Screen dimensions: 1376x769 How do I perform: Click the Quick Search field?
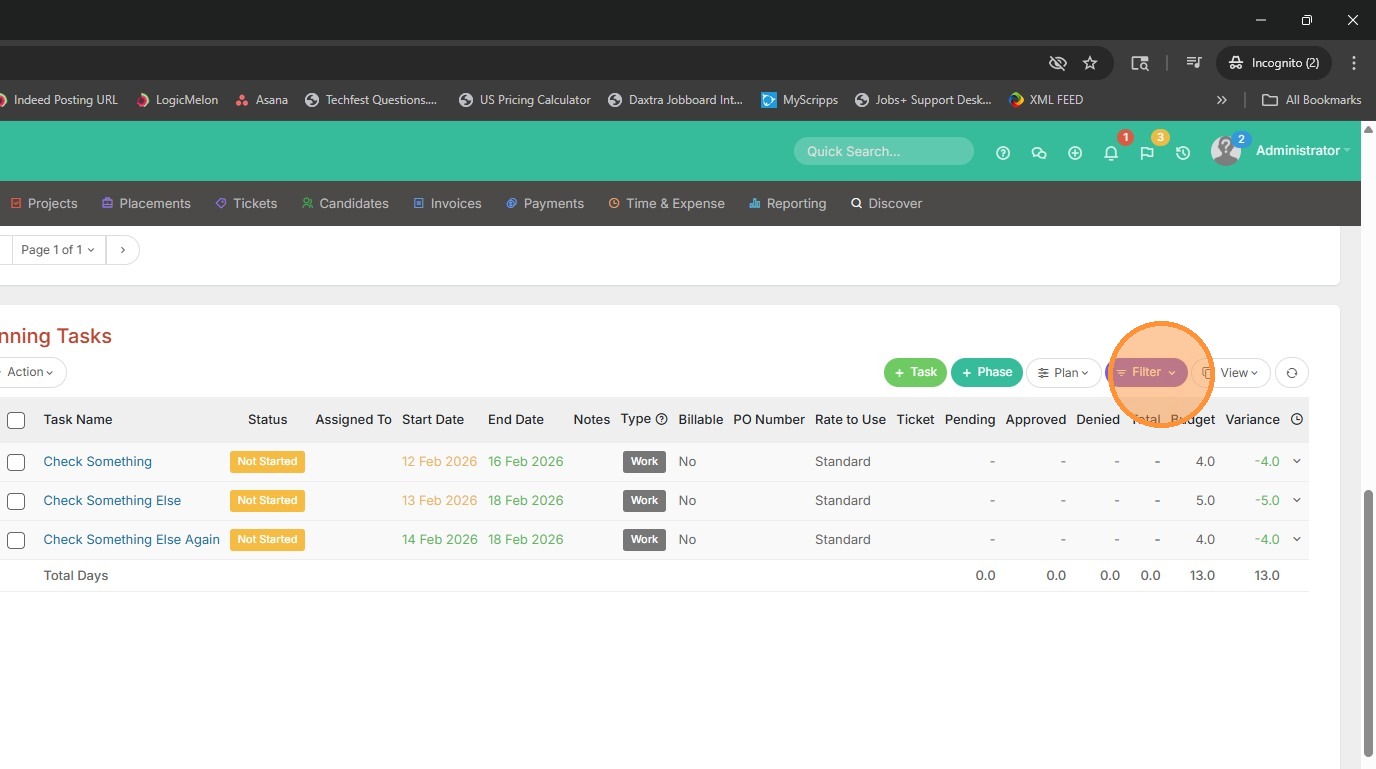[x=884, y=152]
